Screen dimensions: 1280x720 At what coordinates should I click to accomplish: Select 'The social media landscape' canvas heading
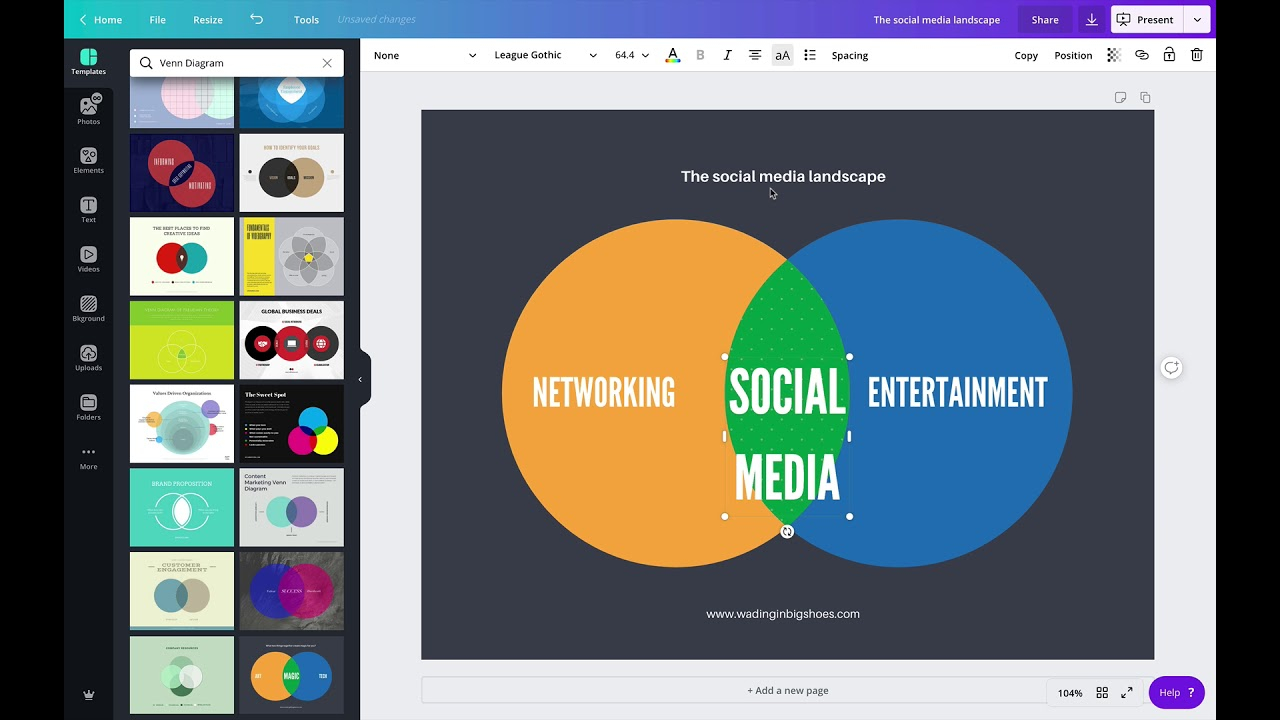click(783, 176)
